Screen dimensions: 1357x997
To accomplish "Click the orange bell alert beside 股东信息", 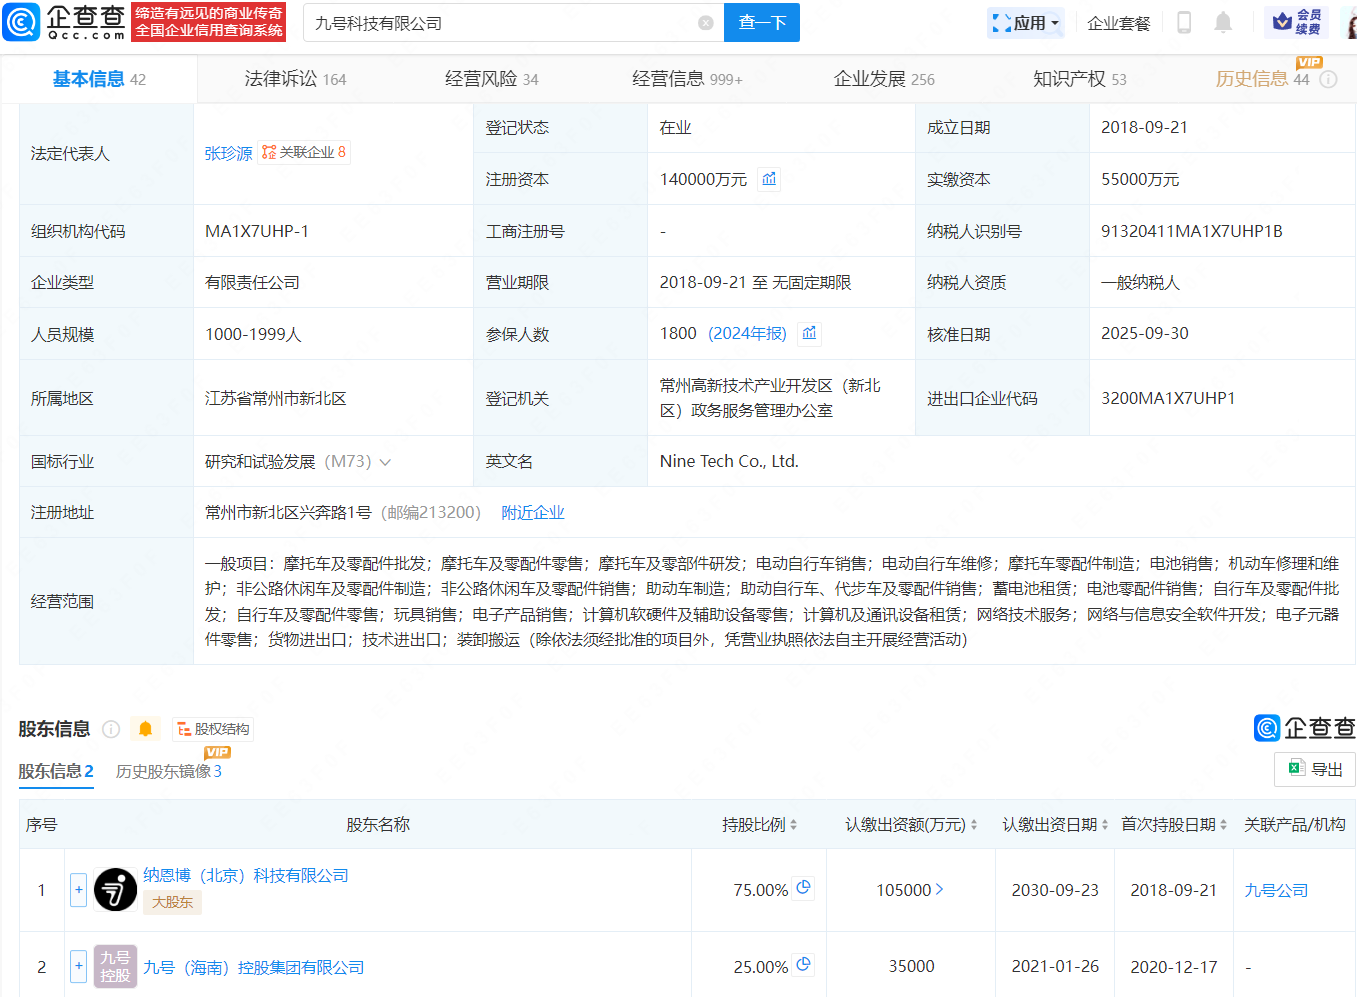I will (145, 729).
